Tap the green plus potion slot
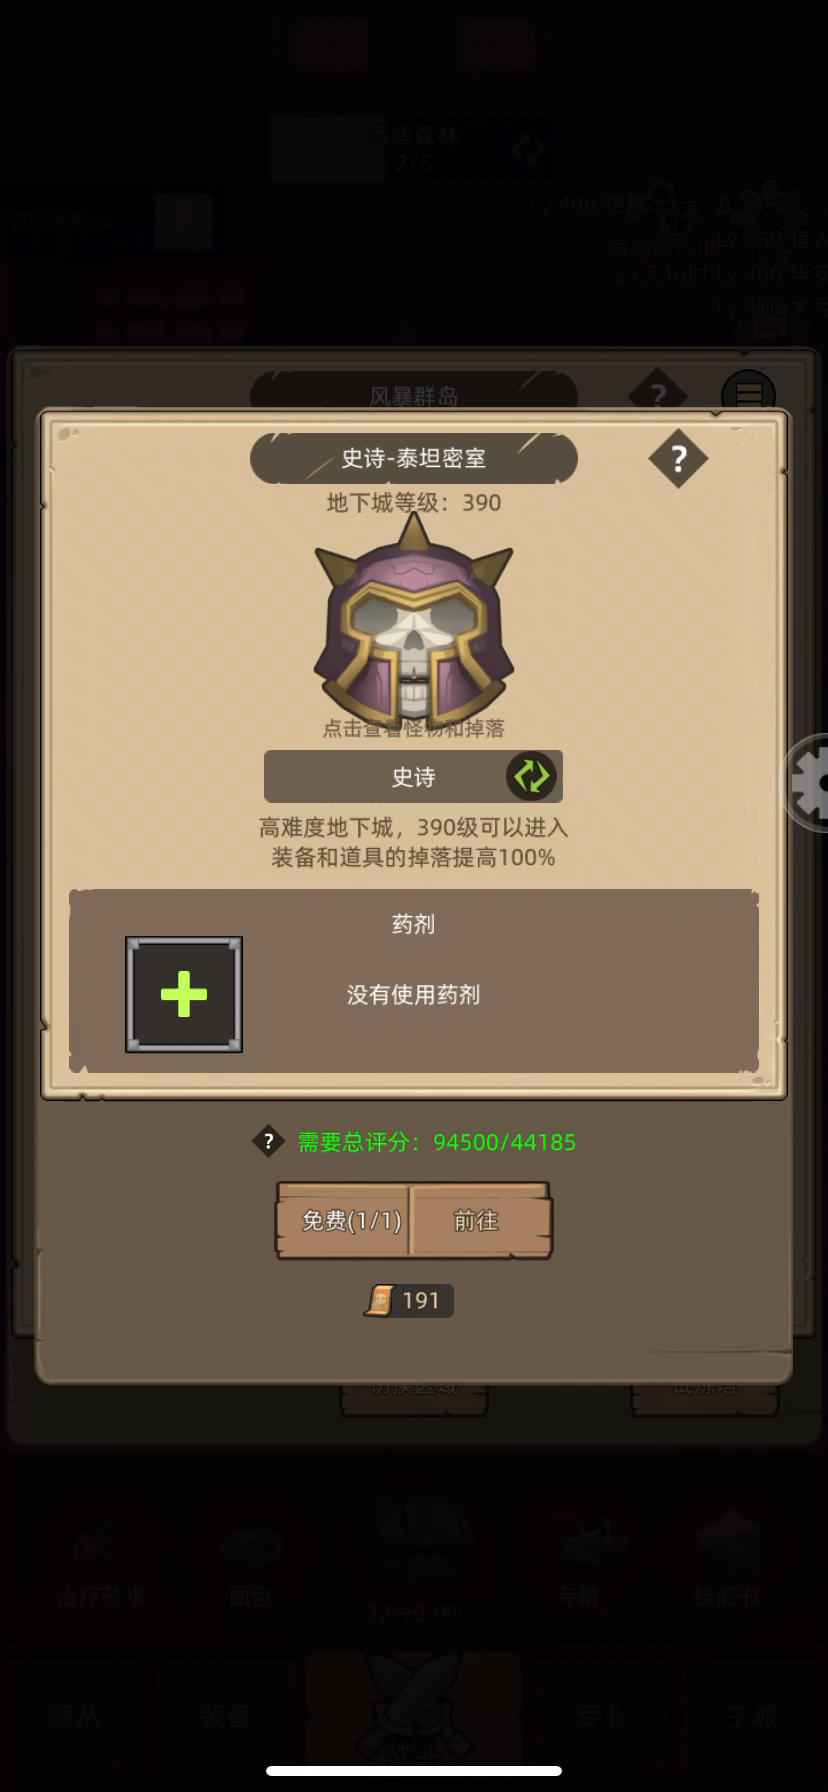Screen dimensions: 828x1792 pyautogui.click(x=184, y=994)
